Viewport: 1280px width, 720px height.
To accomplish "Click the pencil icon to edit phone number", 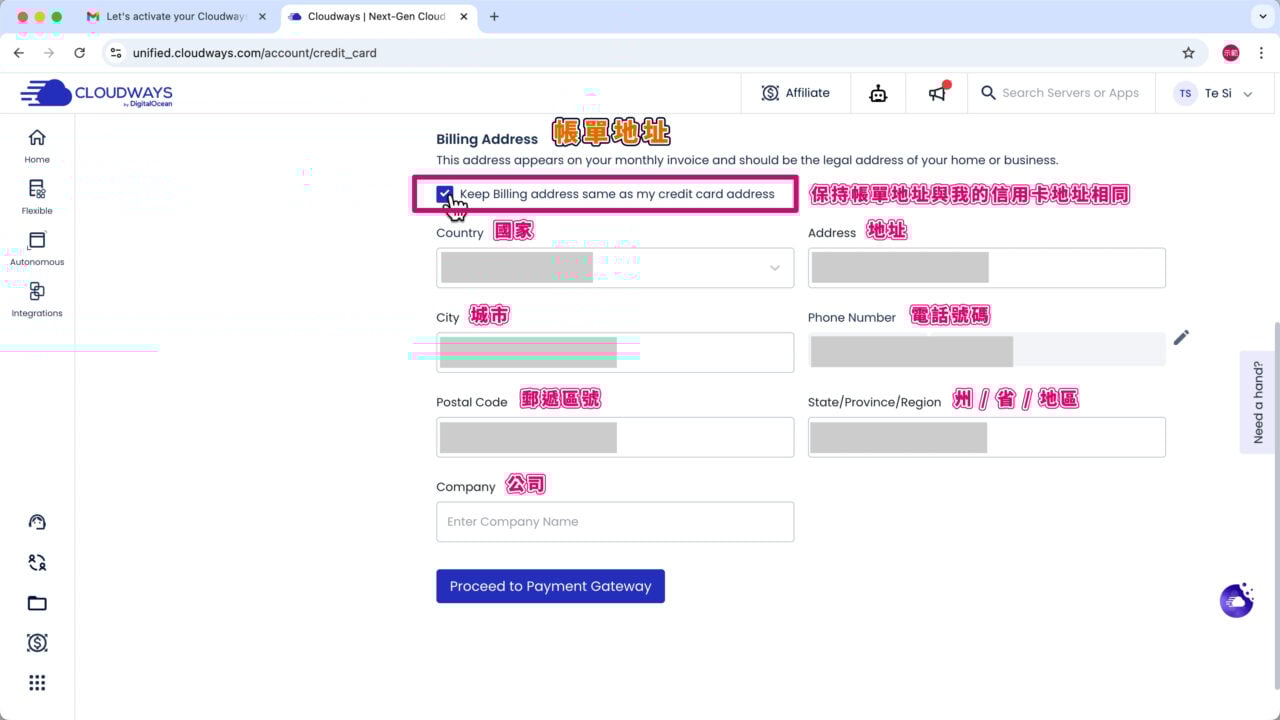I will coord(1181,338).
